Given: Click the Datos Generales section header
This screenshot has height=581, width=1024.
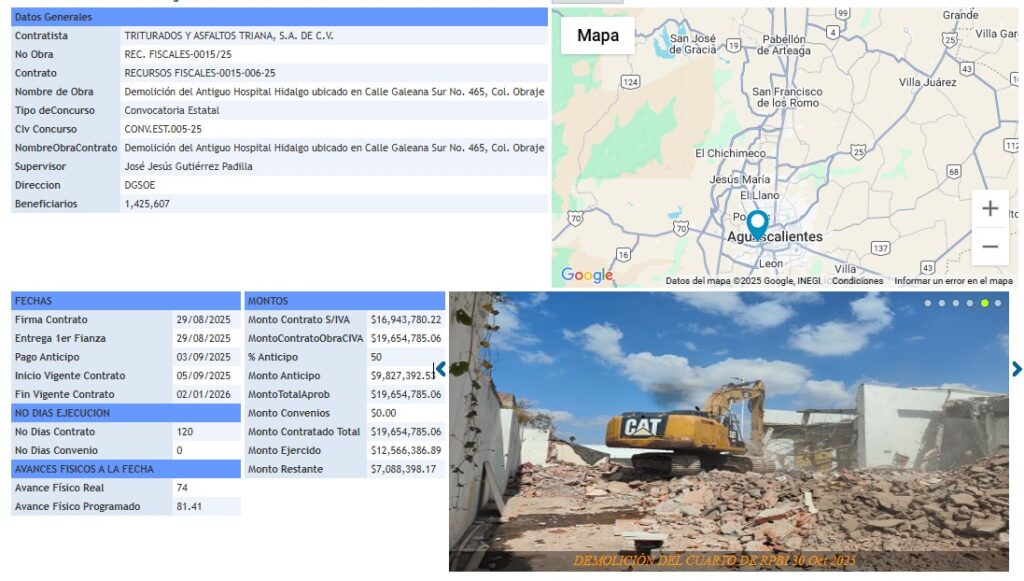Looking at the screenshot, I should (x=279, y=17).
